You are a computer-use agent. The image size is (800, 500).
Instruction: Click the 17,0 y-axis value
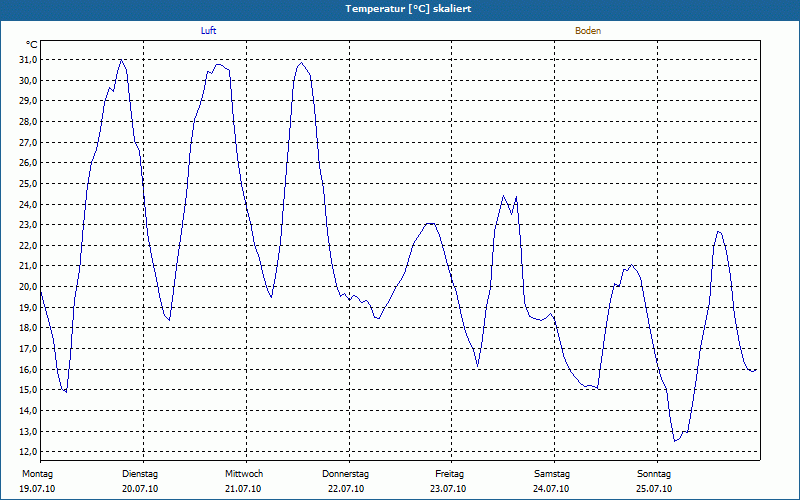point(28,348)
